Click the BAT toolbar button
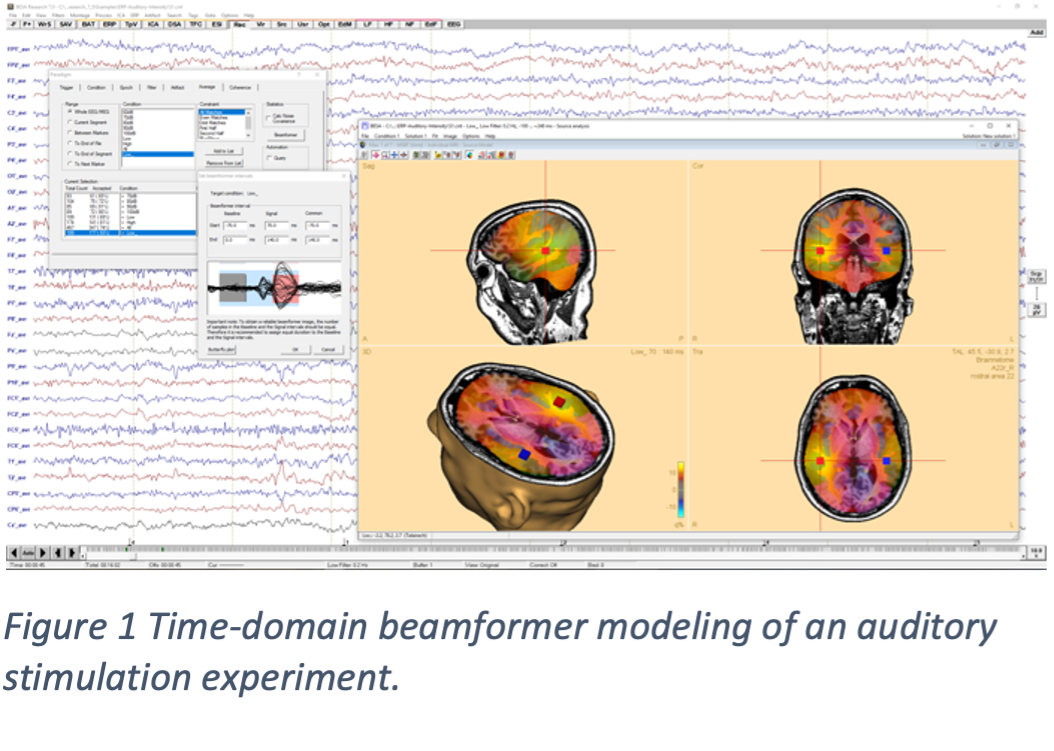 (88, 22)
